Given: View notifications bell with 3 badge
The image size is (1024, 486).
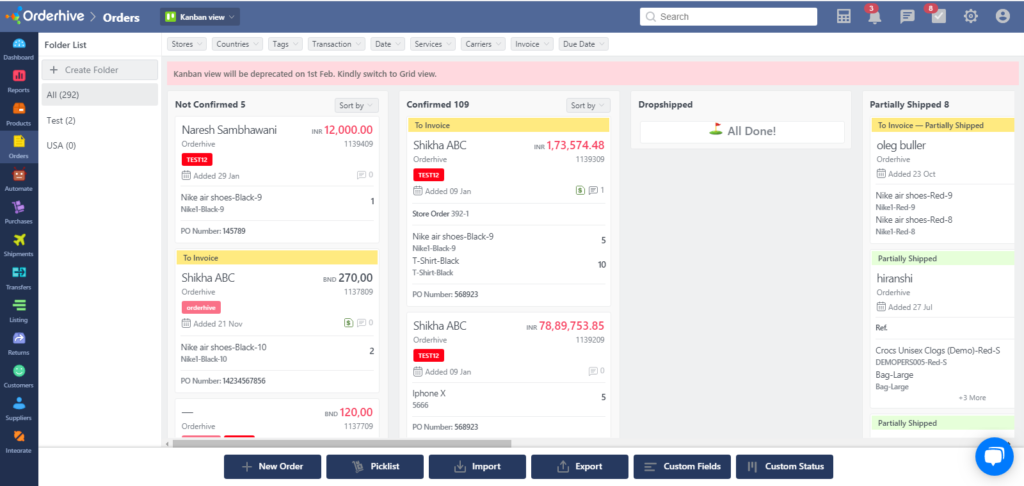Looking at the screenshot, I should pyautogui.click(x=874, y=17).
